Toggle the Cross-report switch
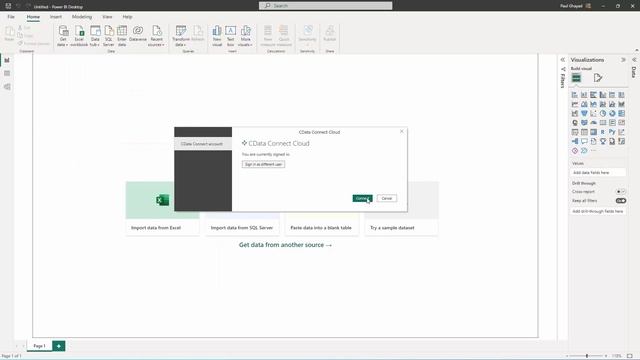This screenshot has width=640, height=360. (620, 191)
